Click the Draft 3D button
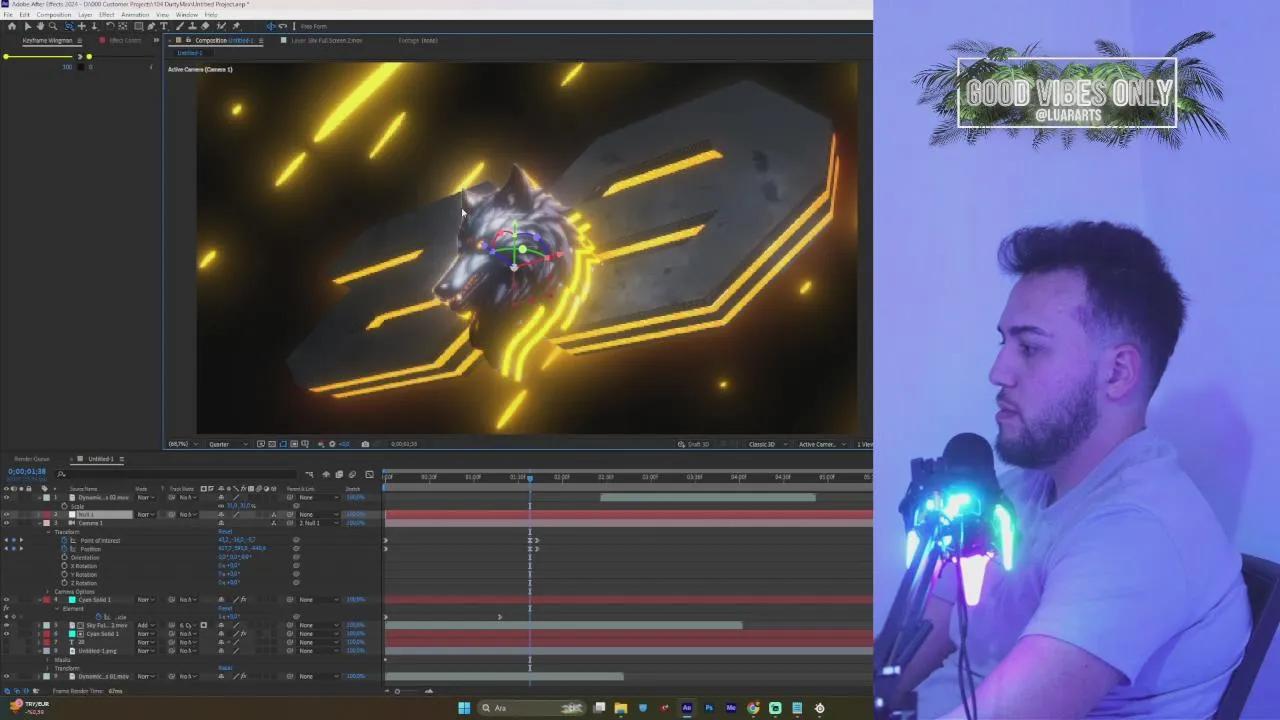This screenshot has width=1280, height=720. click(x=693, y=444)
